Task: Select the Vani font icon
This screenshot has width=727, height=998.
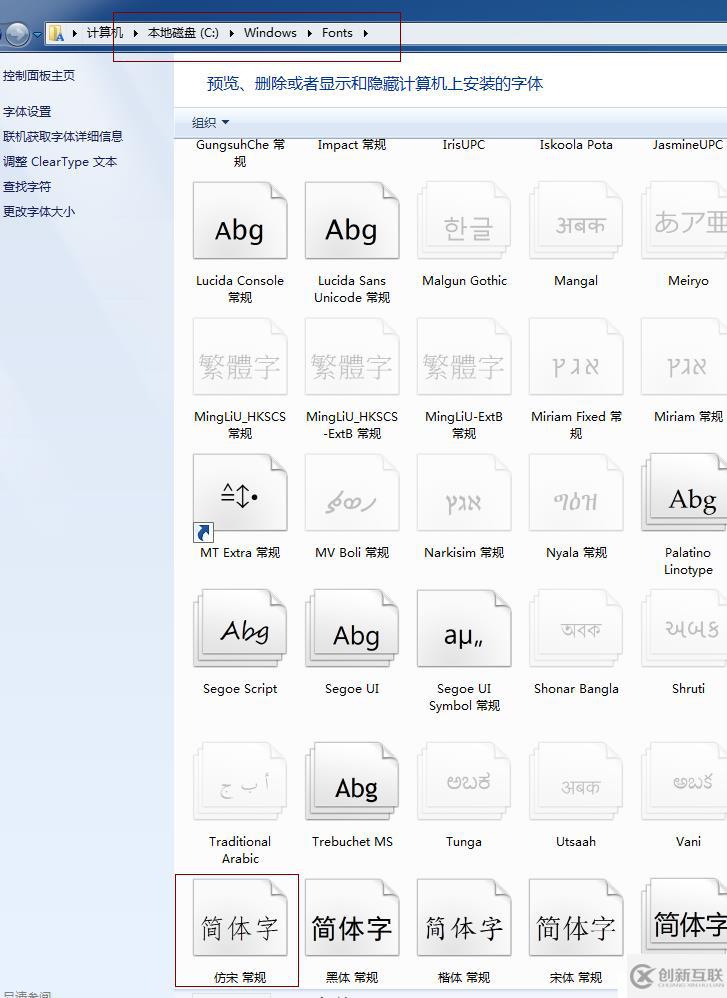Action: tap(684, 782)
